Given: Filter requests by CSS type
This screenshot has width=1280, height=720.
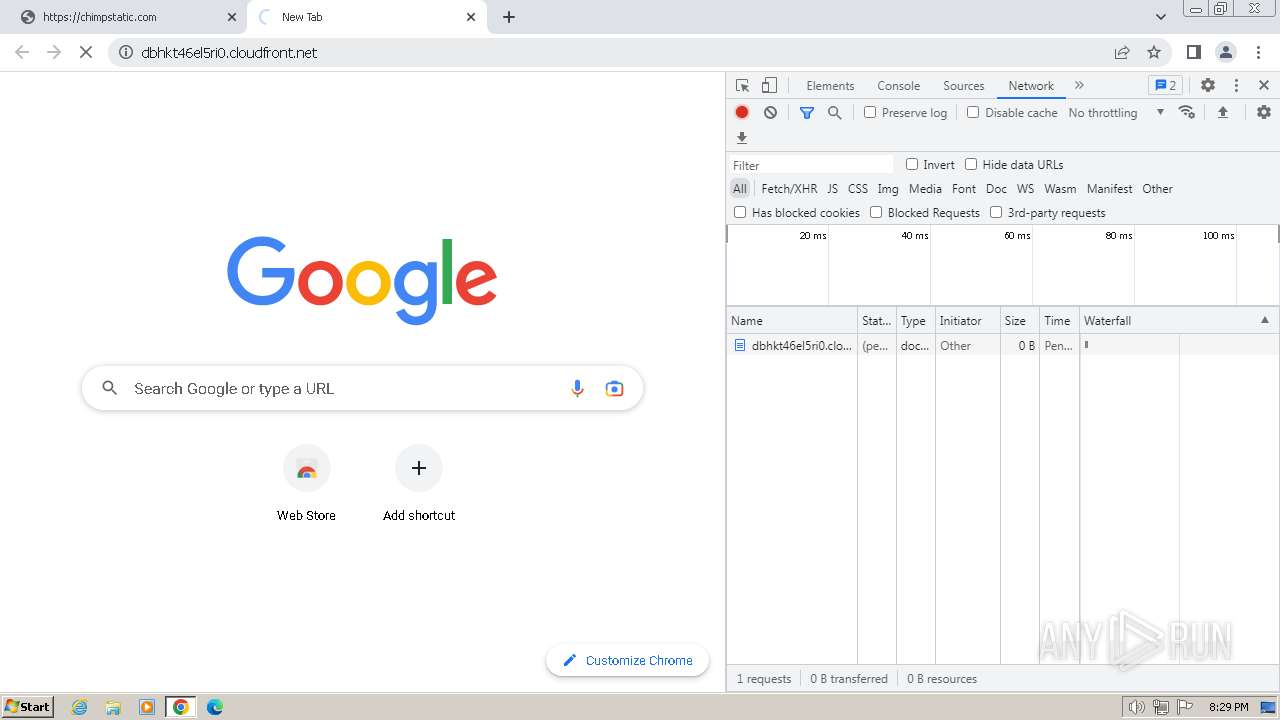Looking at the screenshot, I should 858,188.
